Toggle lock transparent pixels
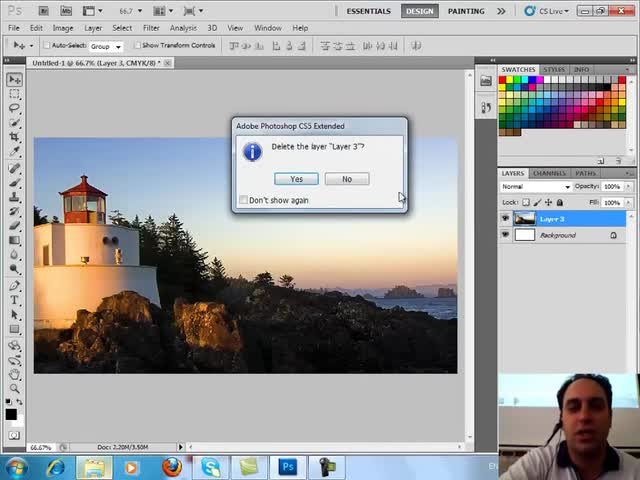This screenshot has height=480, width=640. click(x=526, y=202)
